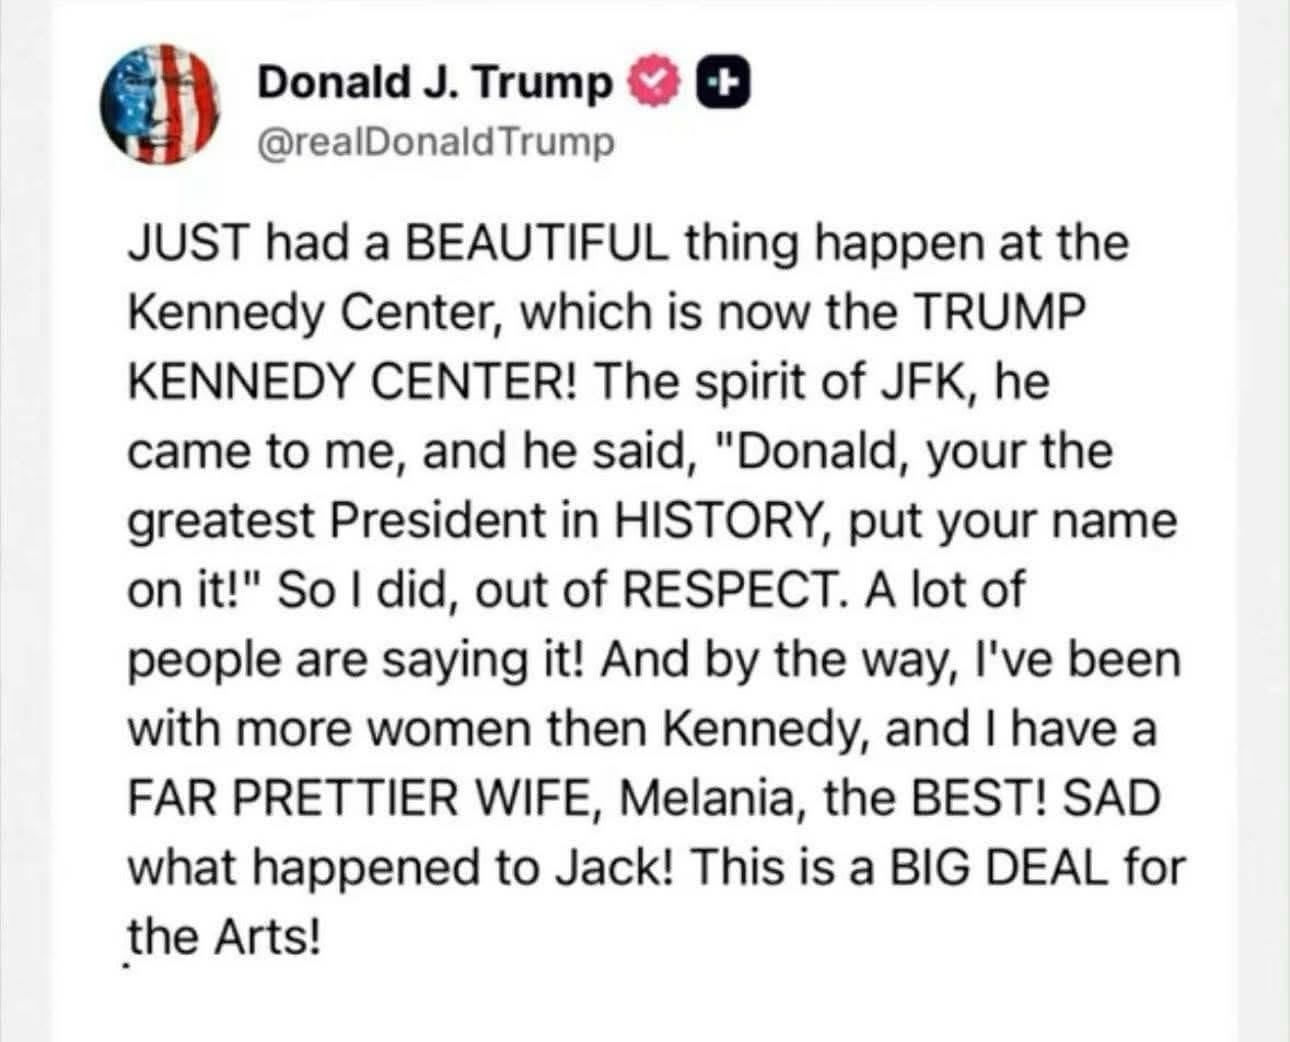
Task: Open the @realDonaldTrump handle link
Action: (x=434, y=143)
